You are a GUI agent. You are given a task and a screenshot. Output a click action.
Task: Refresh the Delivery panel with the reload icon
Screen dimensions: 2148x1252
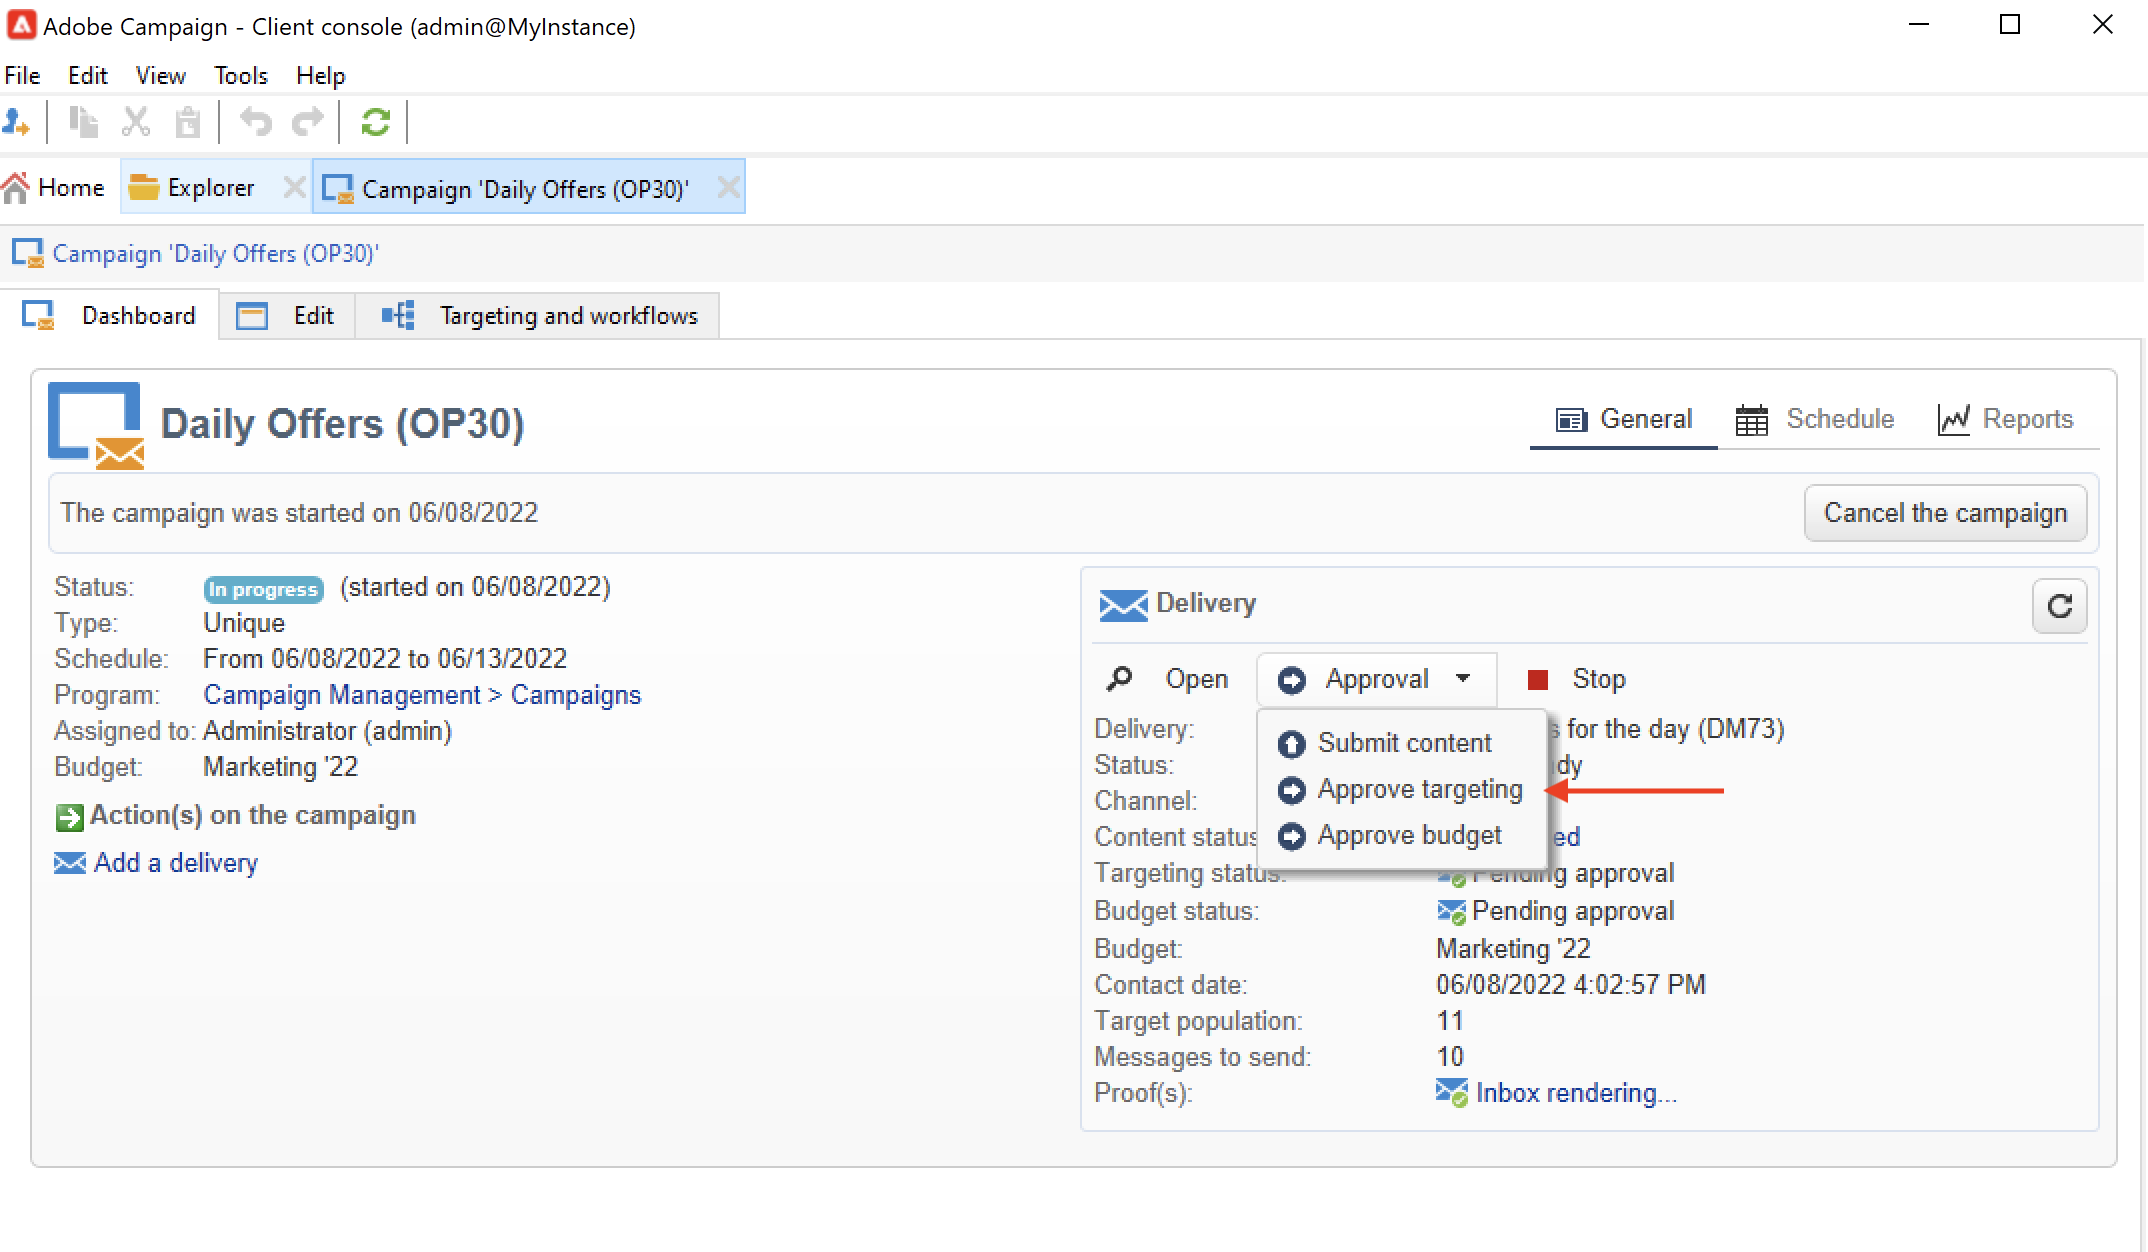click(x=2059, y=606)
